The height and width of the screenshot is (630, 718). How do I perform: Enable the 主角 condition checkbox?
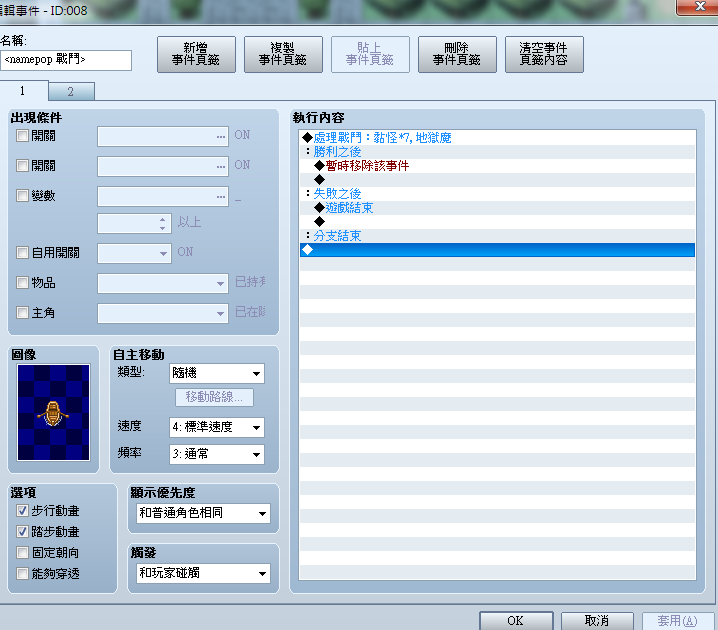(x=22, y=312)
